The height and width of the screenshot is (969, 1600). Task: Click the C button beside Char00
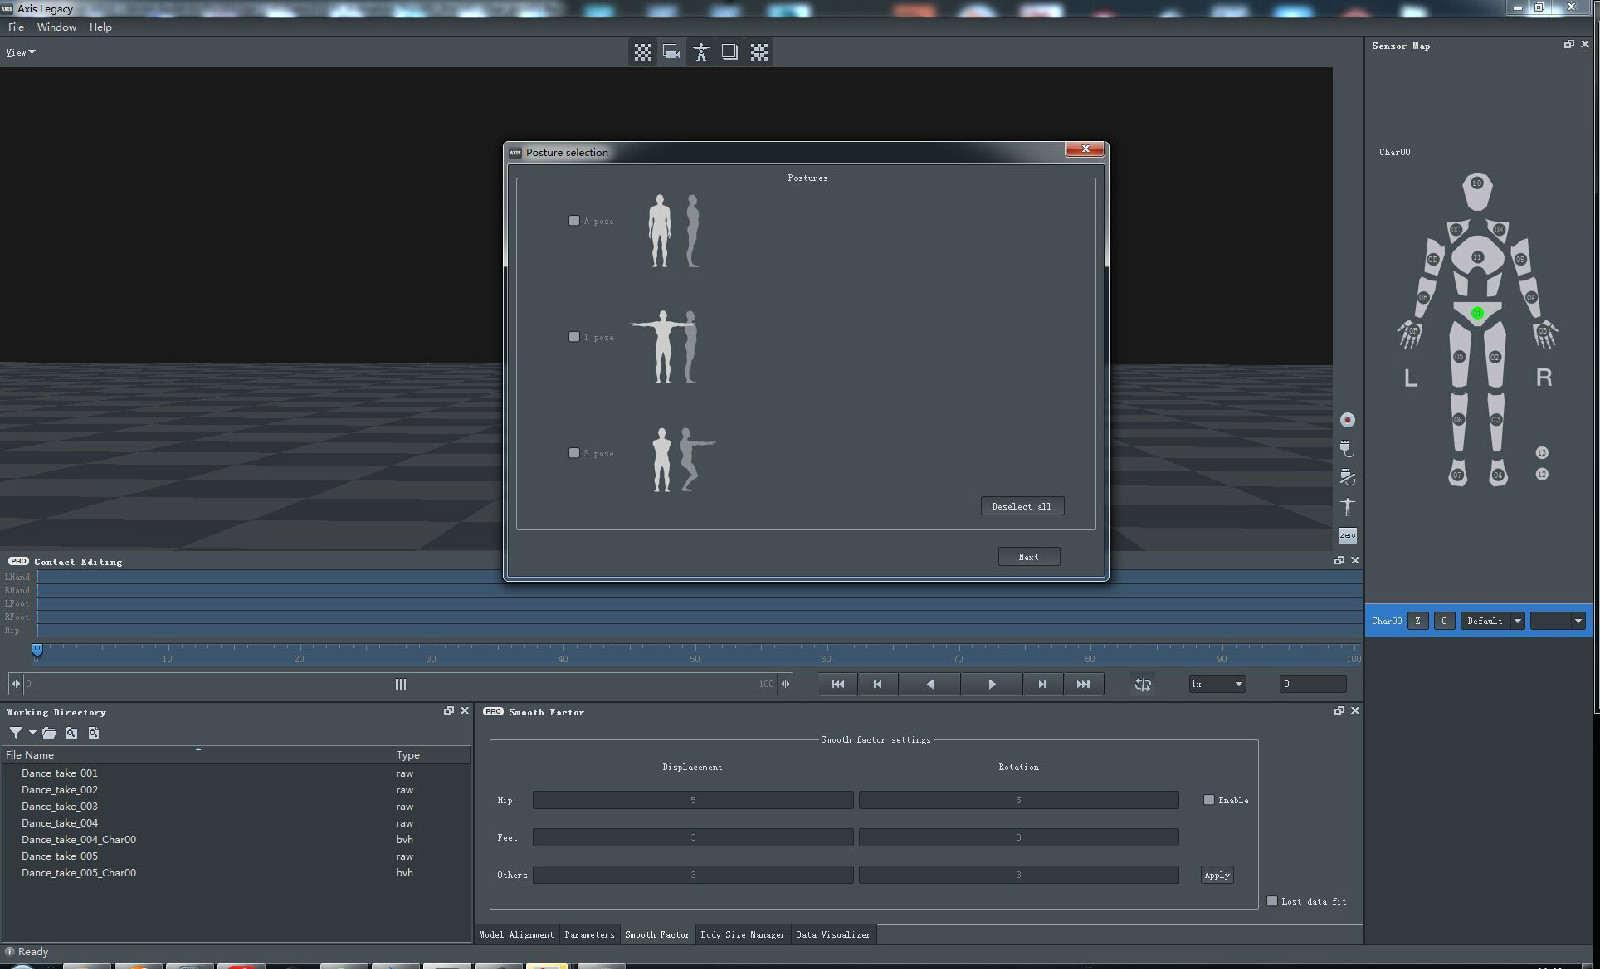coord(1444,621)
